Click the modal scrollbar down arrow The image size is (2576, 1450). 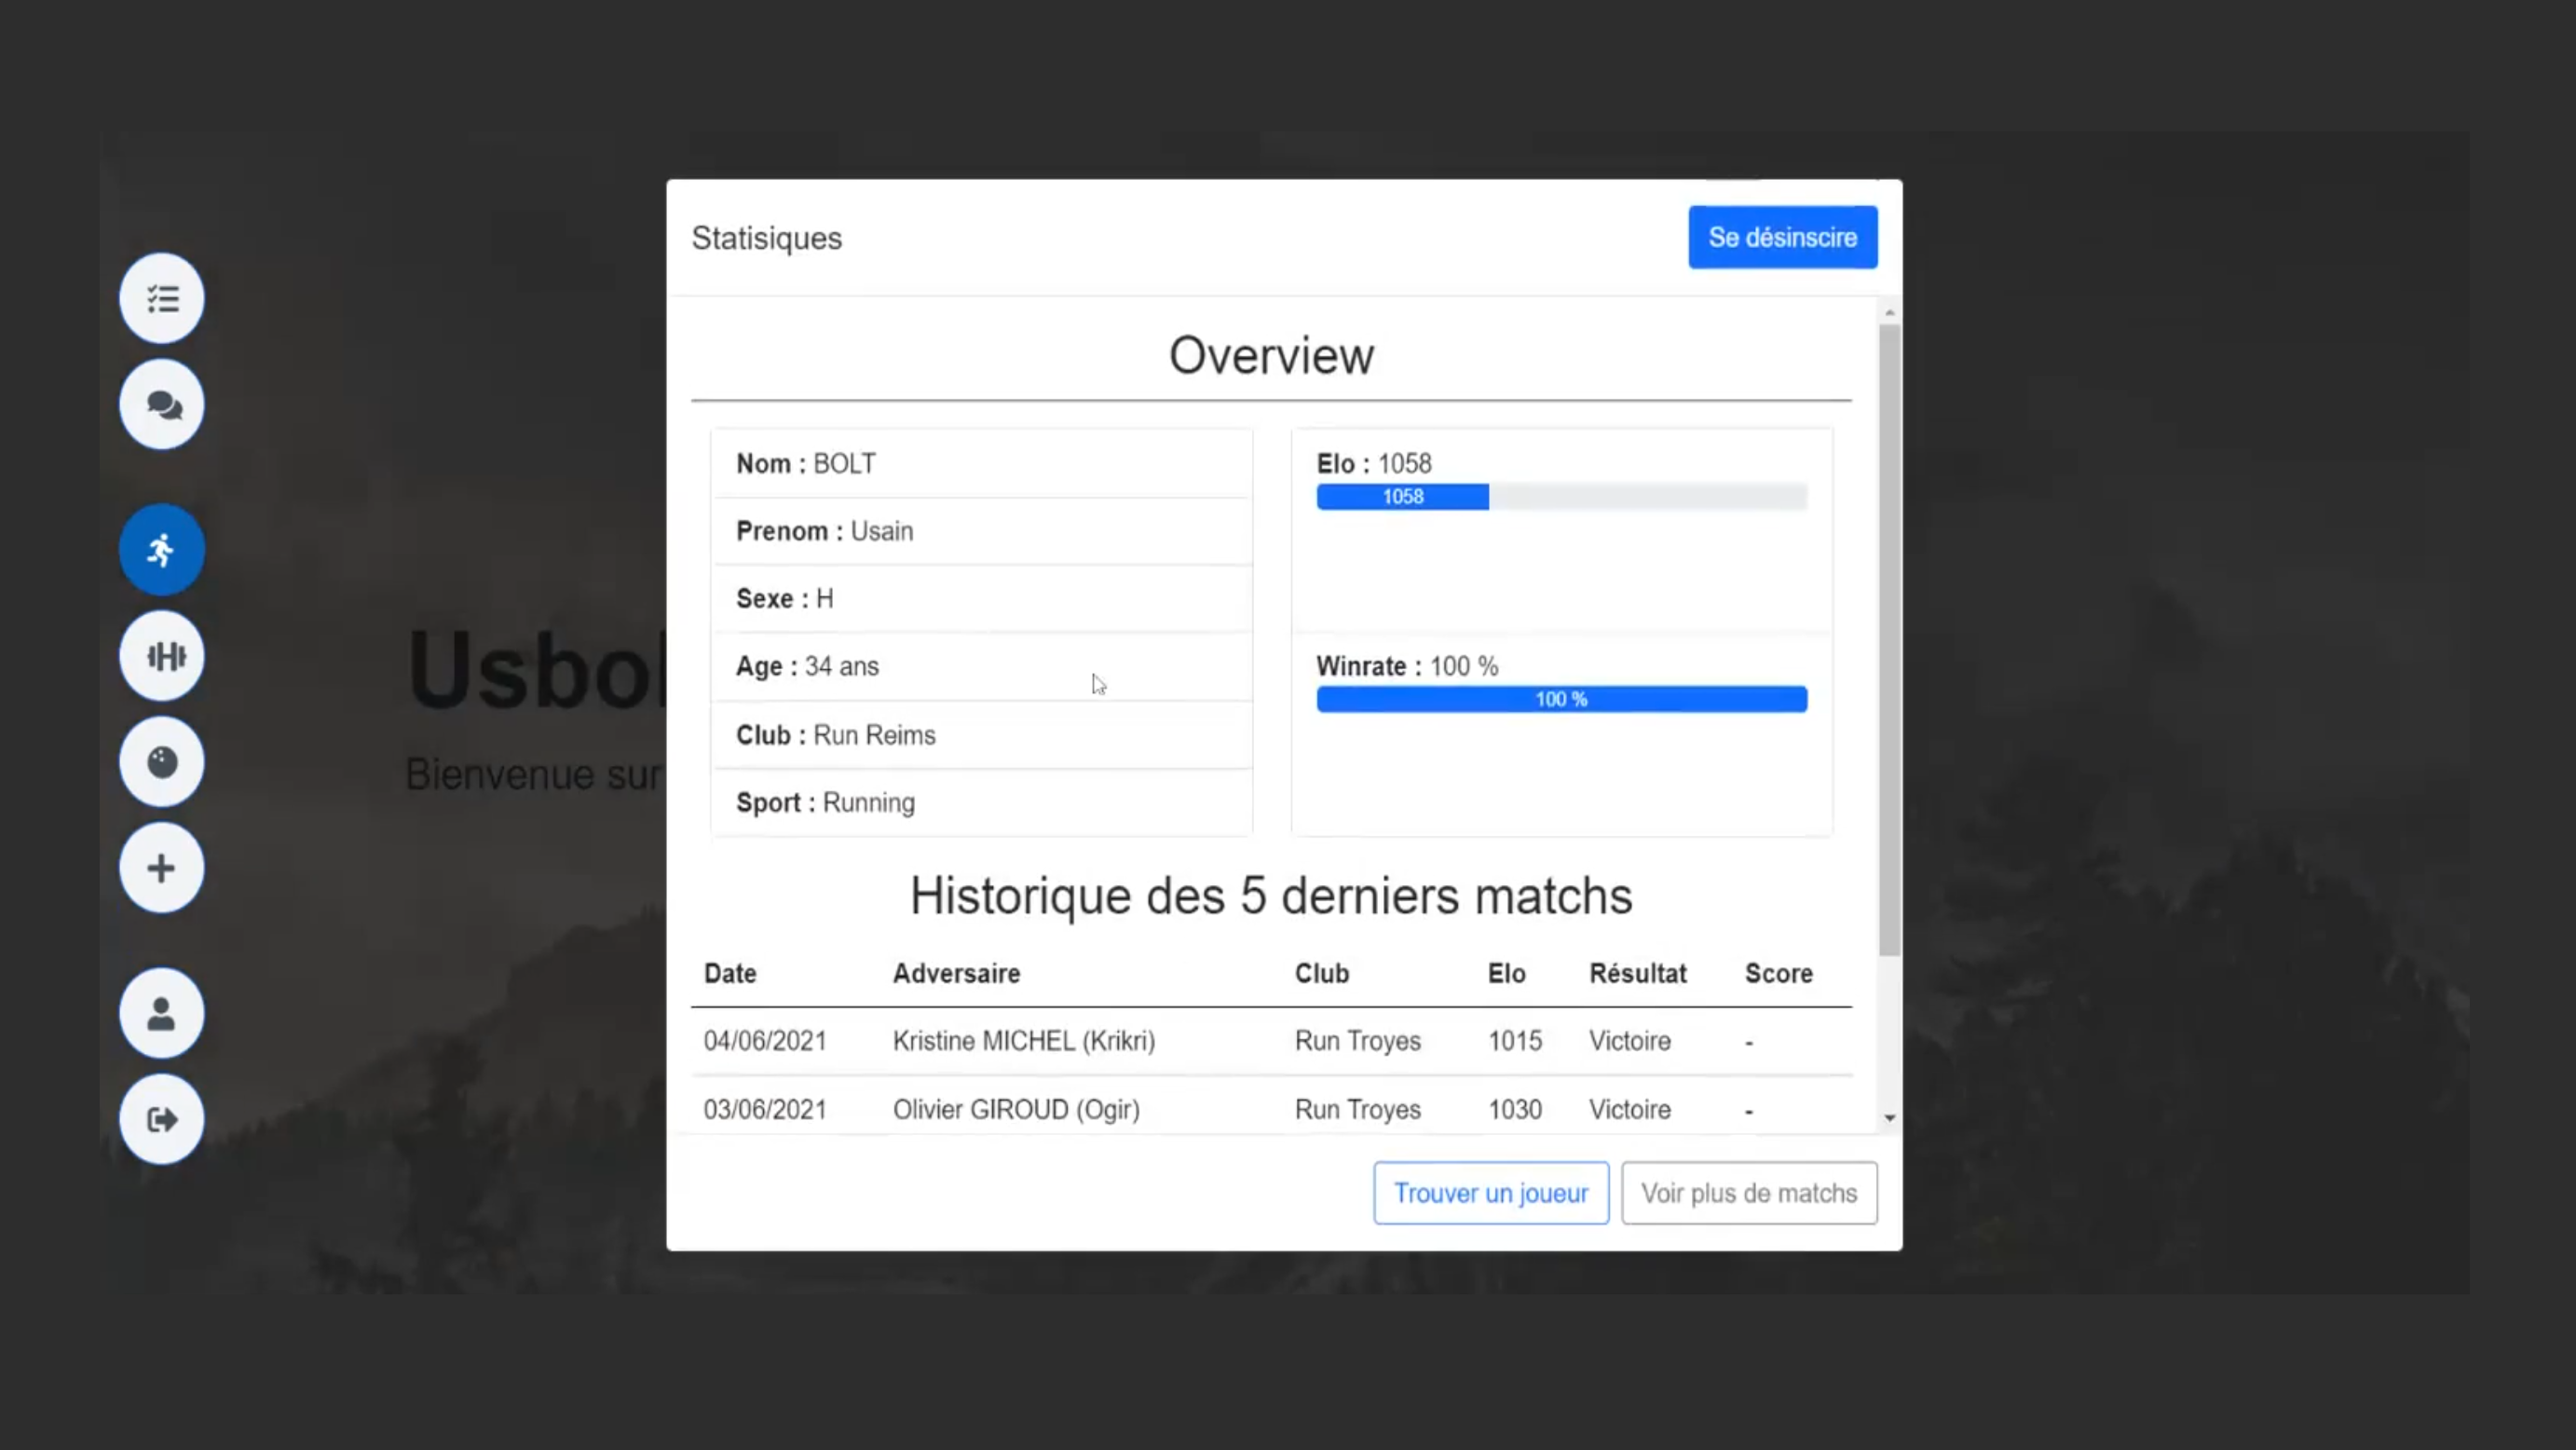pos(1889,1118)
